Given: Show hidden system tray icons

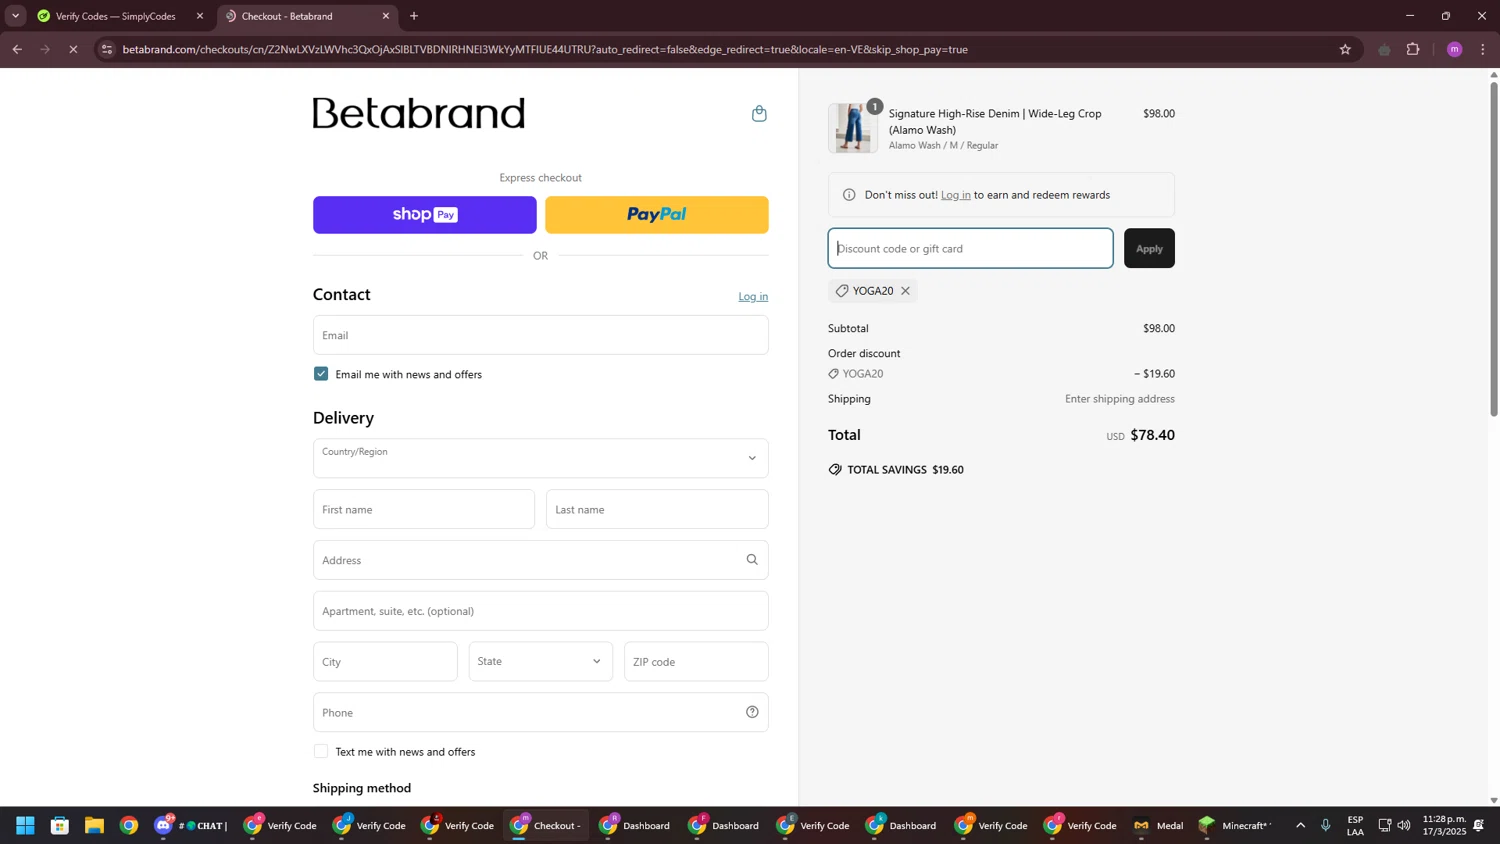Looking at the screenshot, I should 1300,826.
